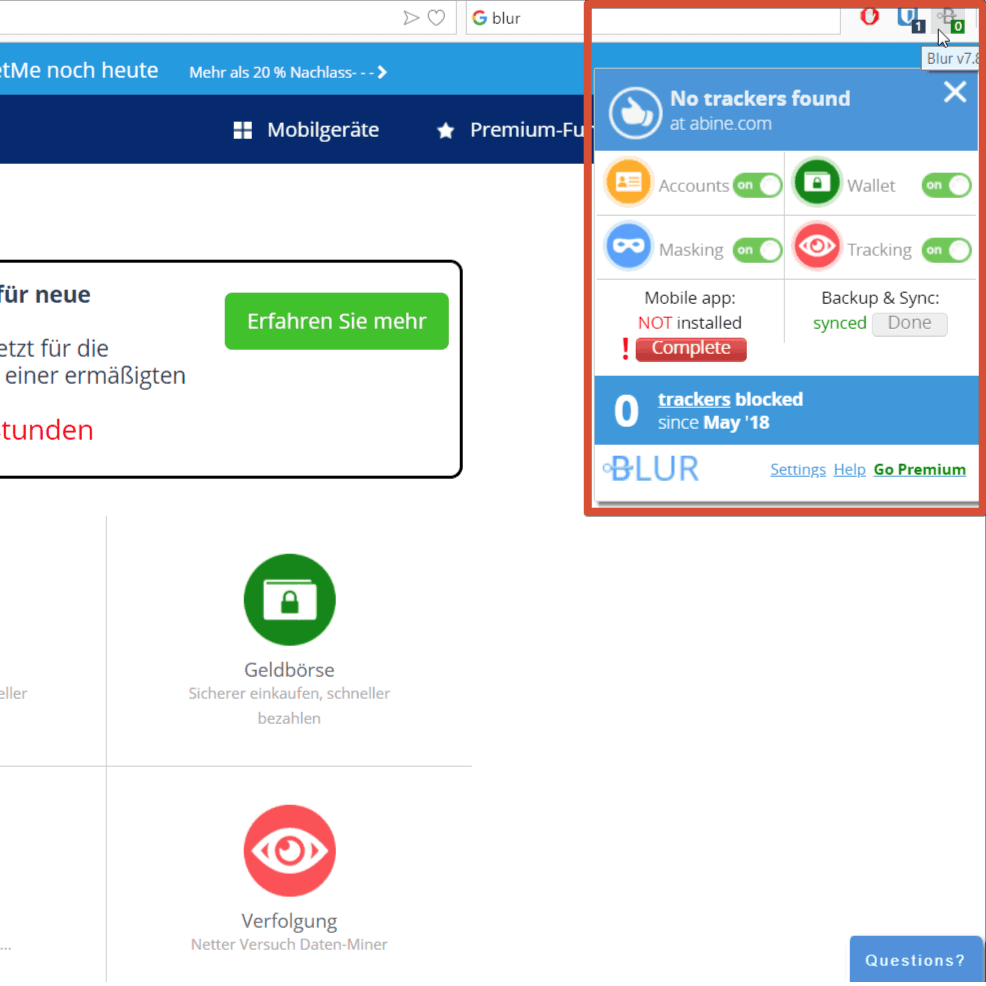Click the Geldbörse heading text
The image size is (986, 986).
coord(289,670)
